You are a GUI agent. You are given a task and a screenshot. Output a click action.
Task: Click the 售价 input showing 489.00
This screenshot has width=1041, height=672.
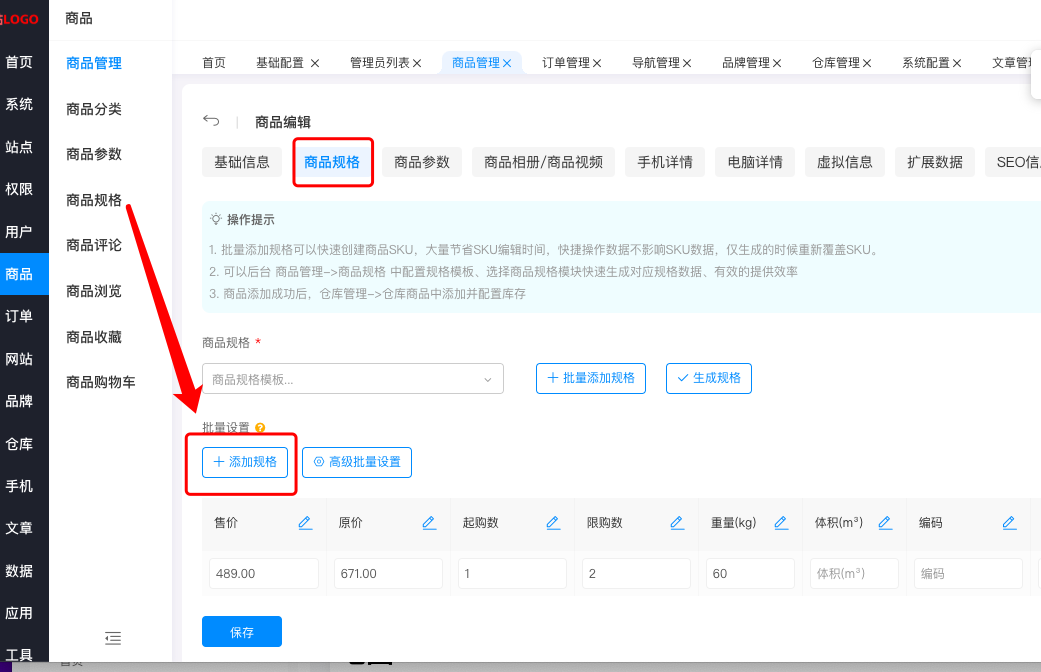point(264,573)
